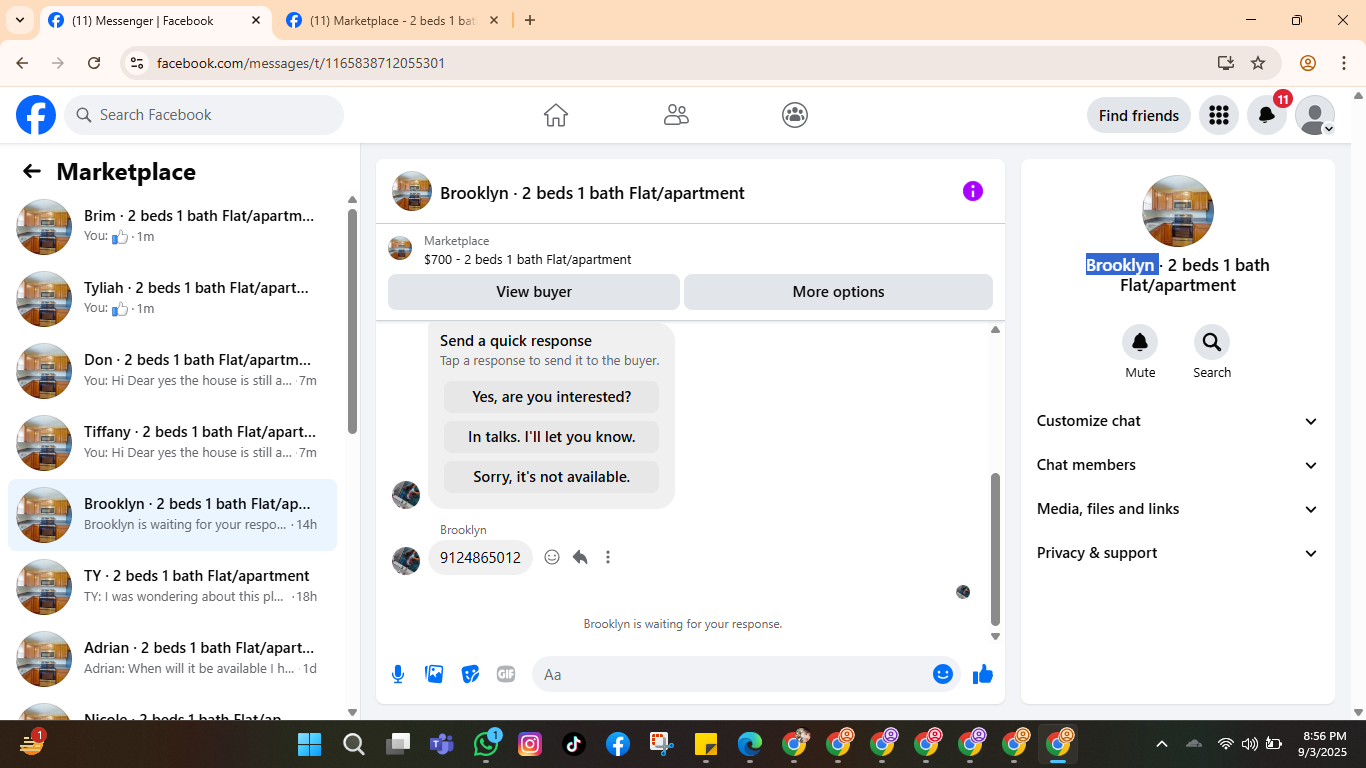Screen dimensions: 1366x768
Task: Send 'Sorry, it's not available.' response
Action: (552, 477)
